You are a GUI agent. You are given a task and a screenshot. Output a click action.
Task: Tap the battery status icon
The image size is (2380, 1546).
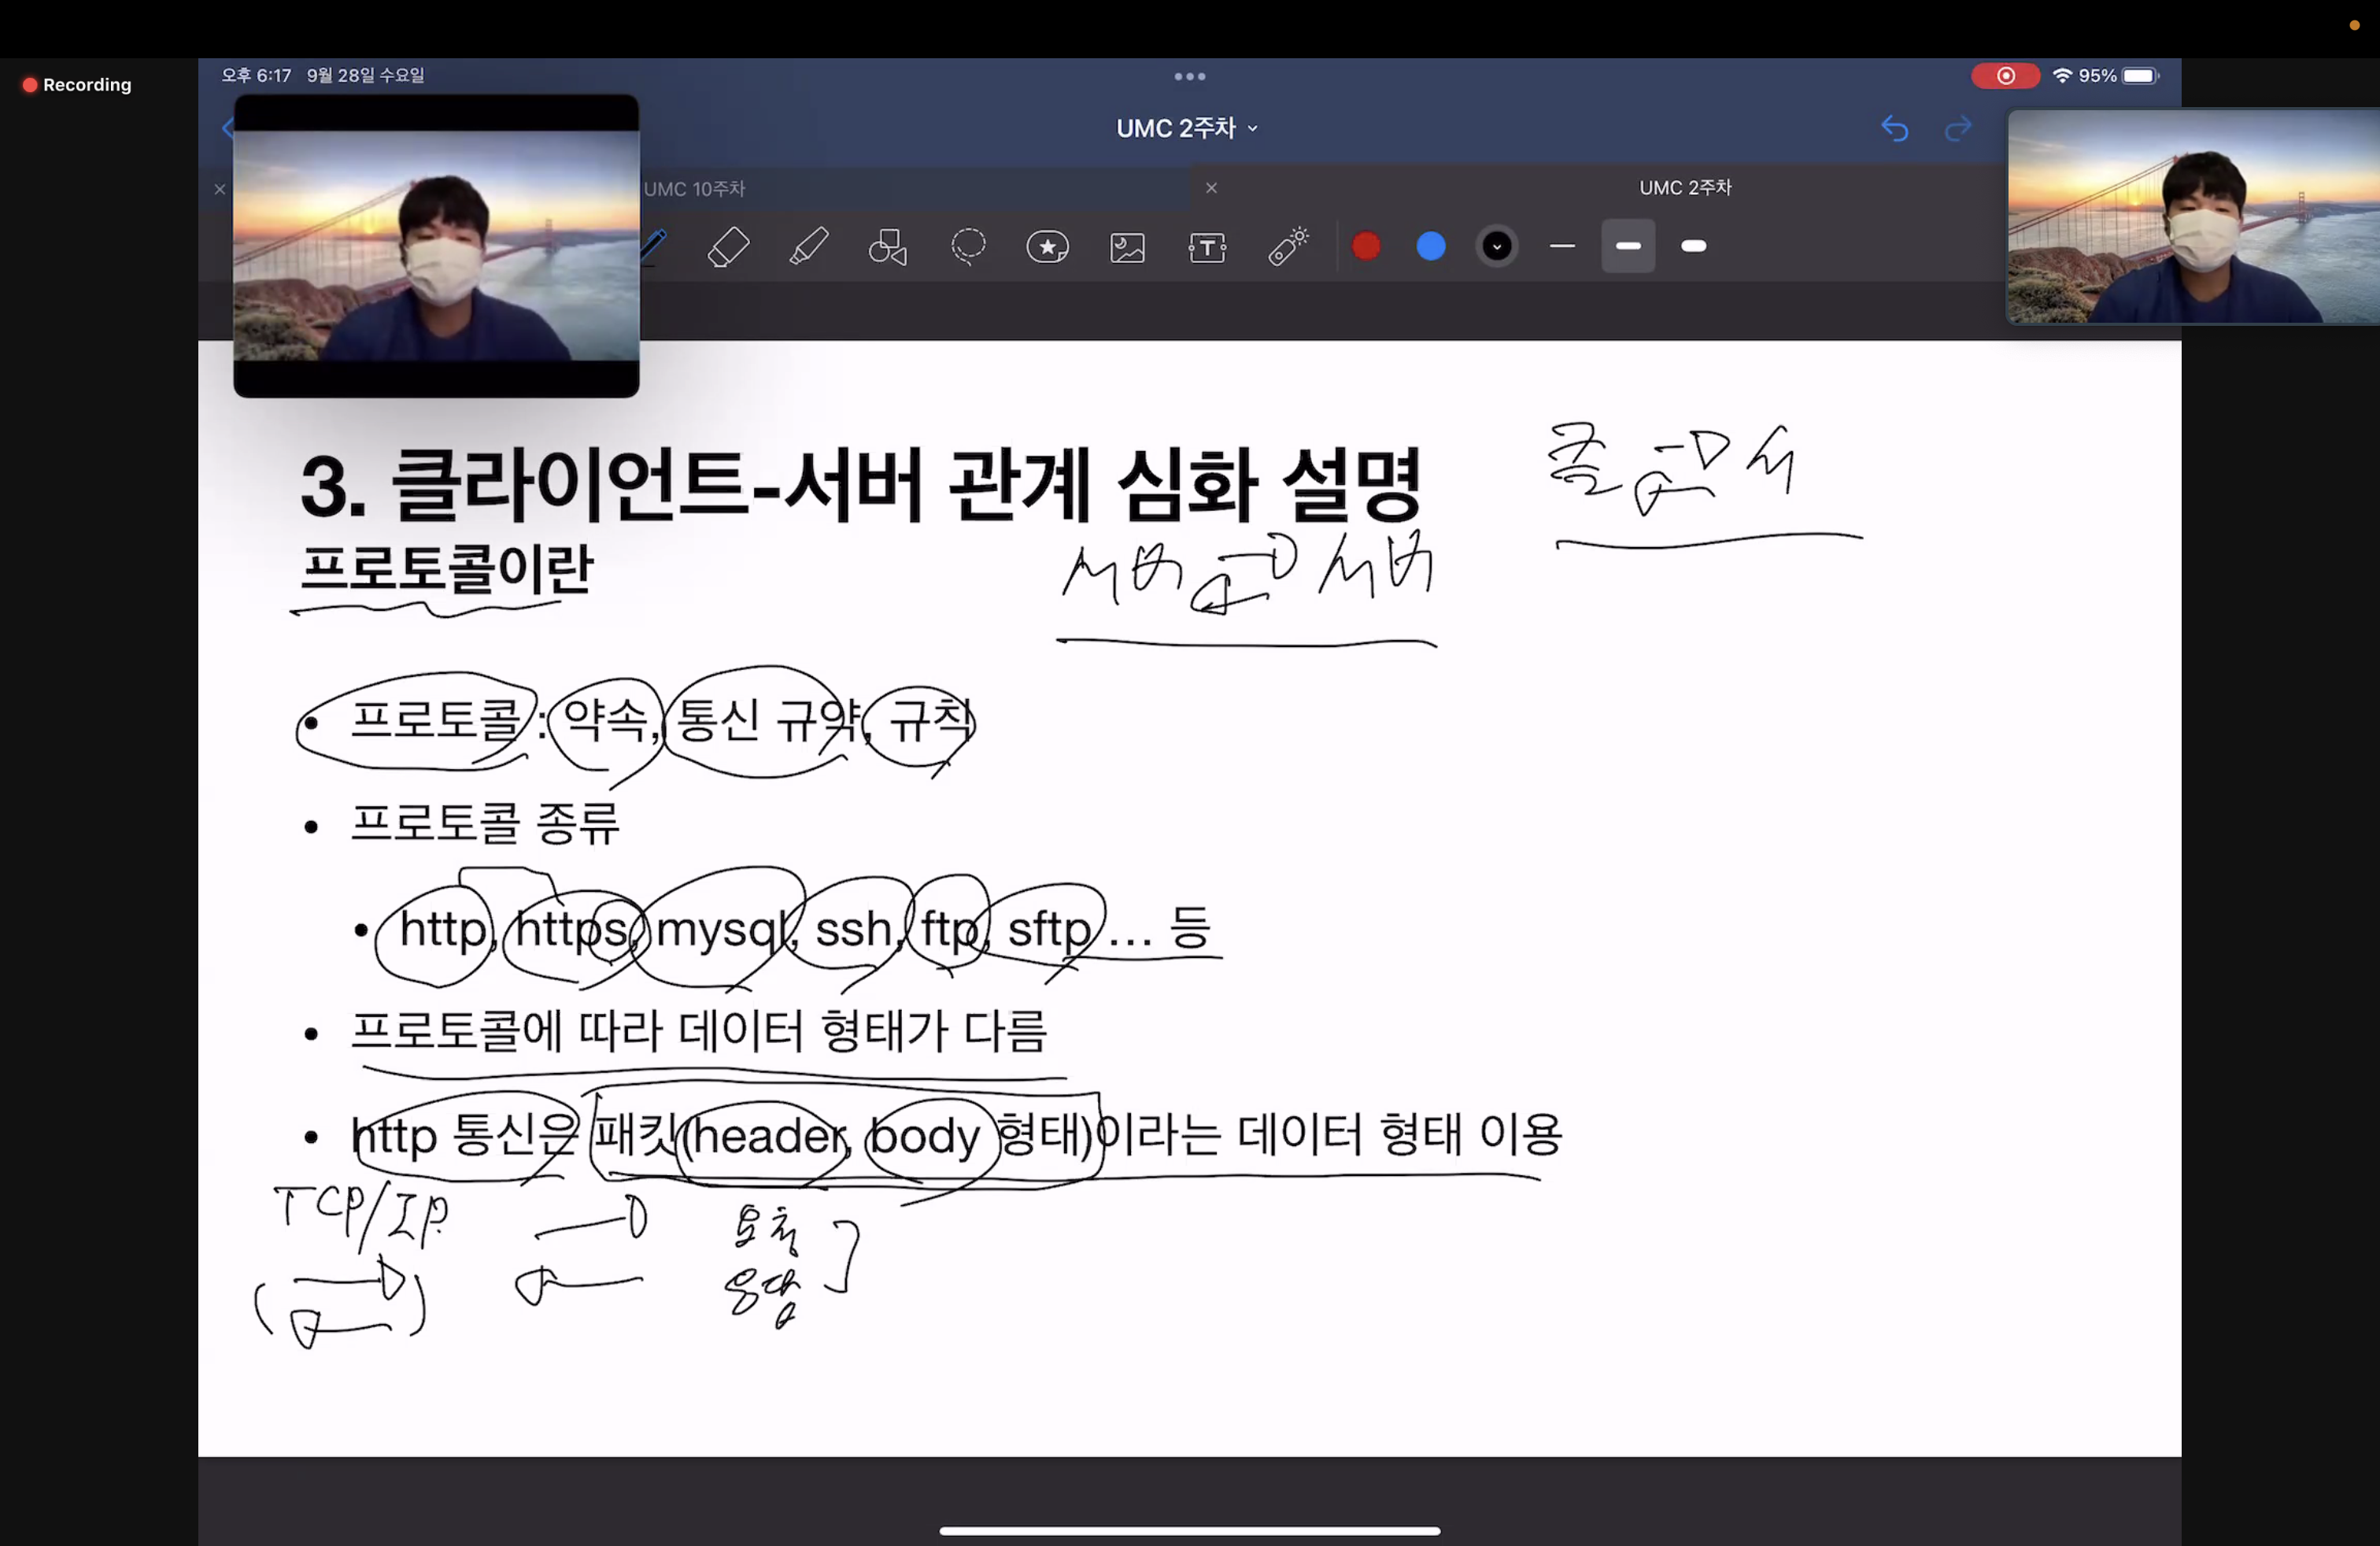pyautogui.click(x=2141, y=76)
